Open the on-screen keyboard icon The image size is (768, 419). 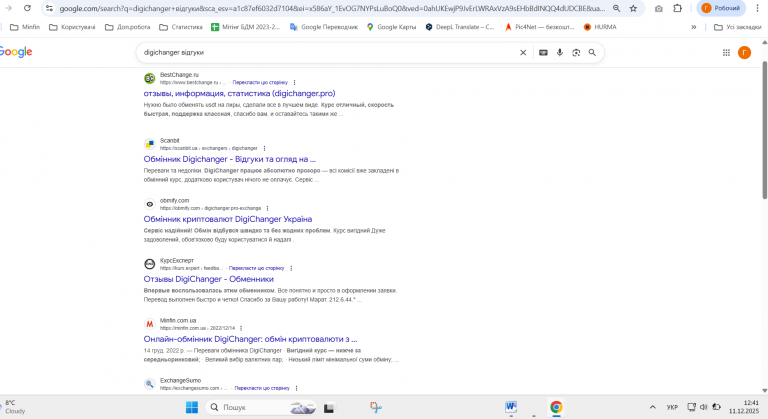tap(543, 52)
